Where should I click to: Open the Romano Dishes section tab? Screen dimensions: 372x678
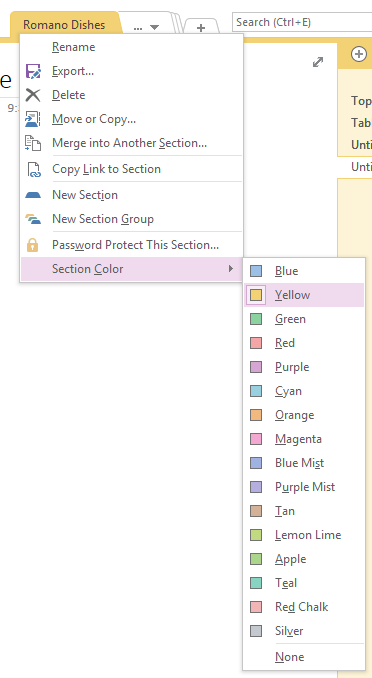[64, 25]
